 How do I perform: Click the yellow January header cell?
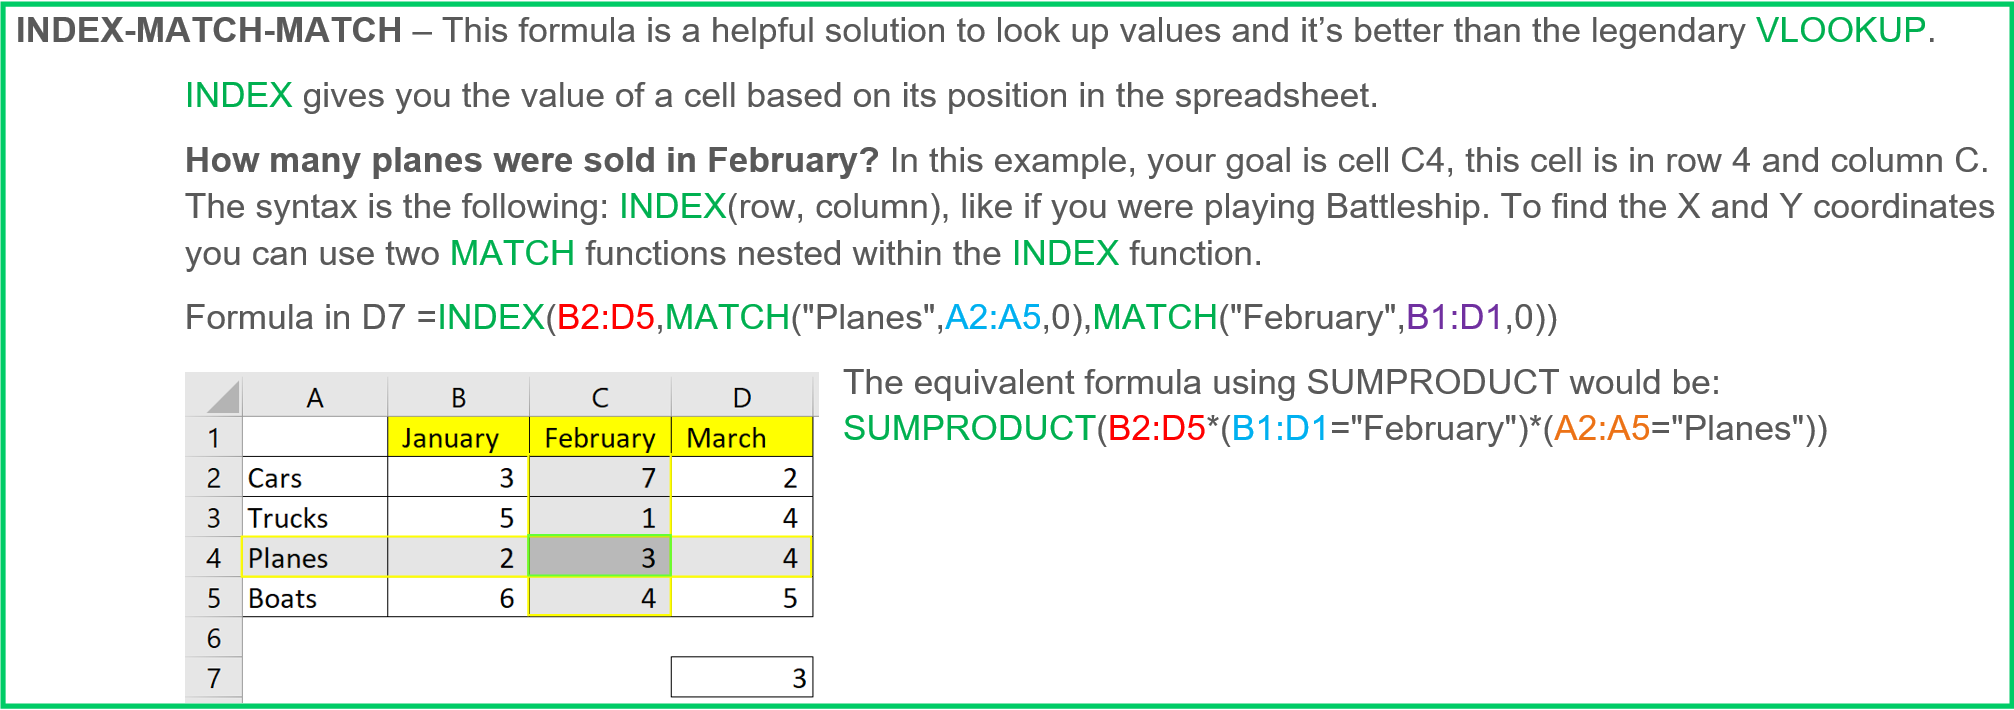pos(458,437)
